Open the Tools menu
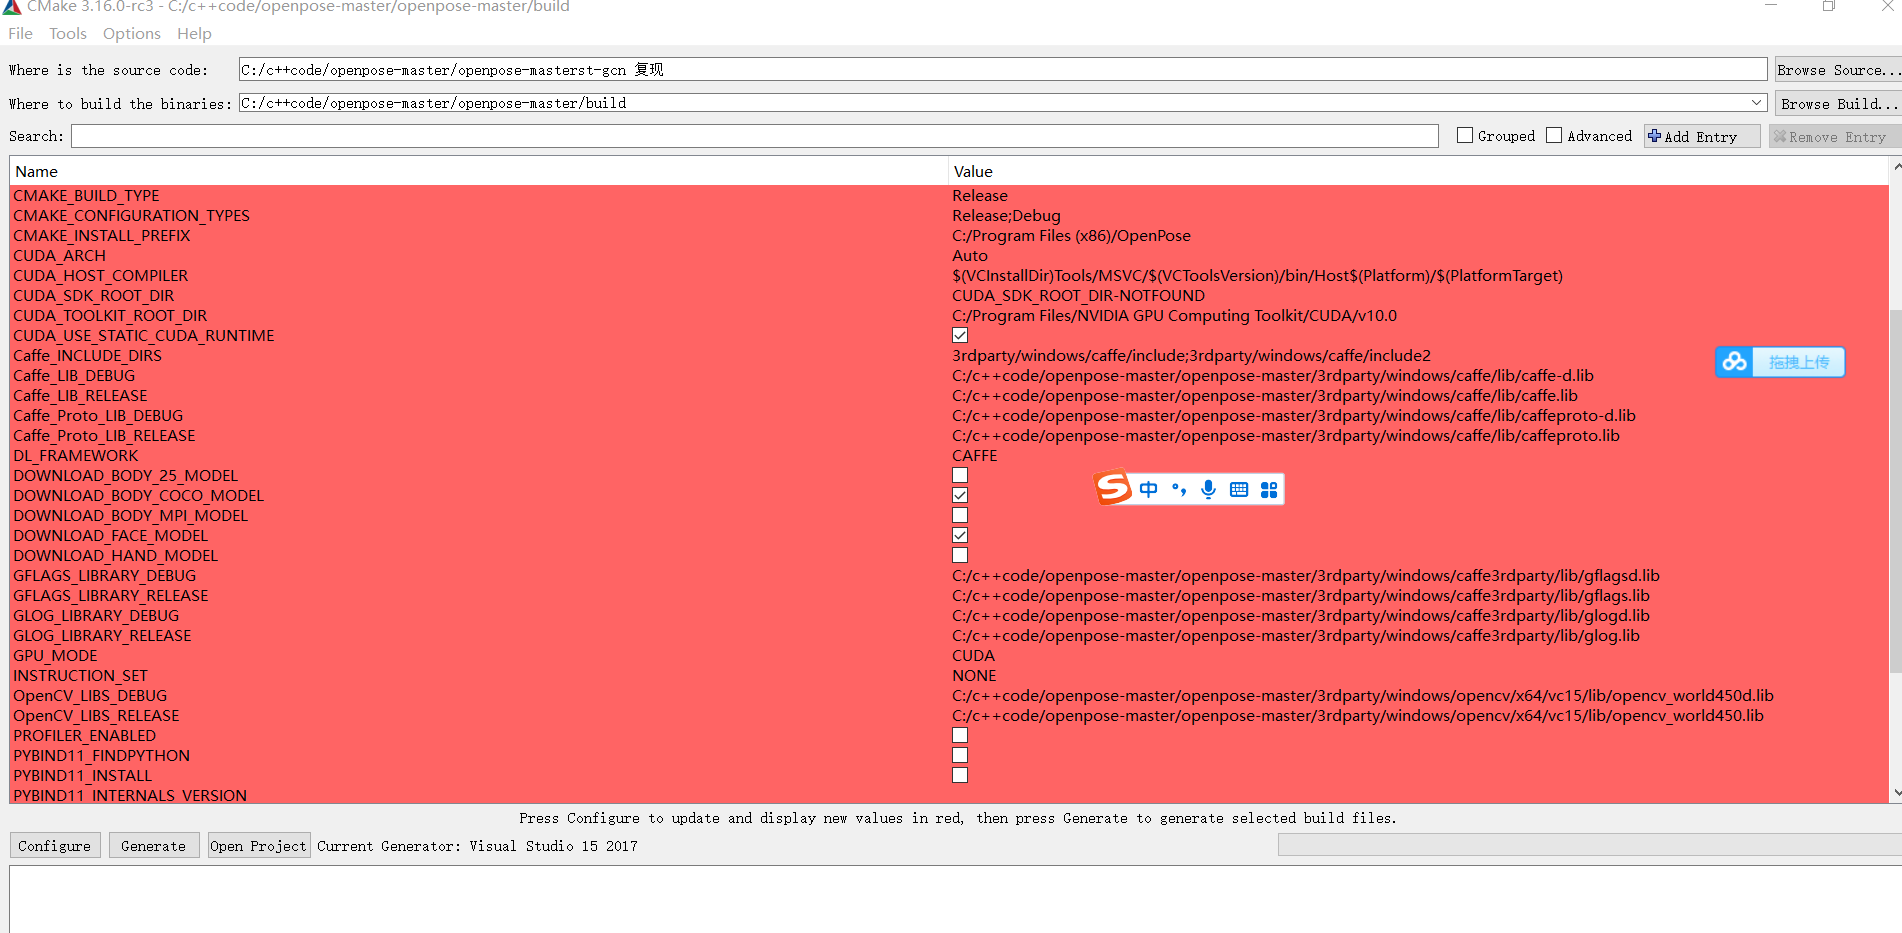Screen dimensions: 1902x933 coord(67,33)
